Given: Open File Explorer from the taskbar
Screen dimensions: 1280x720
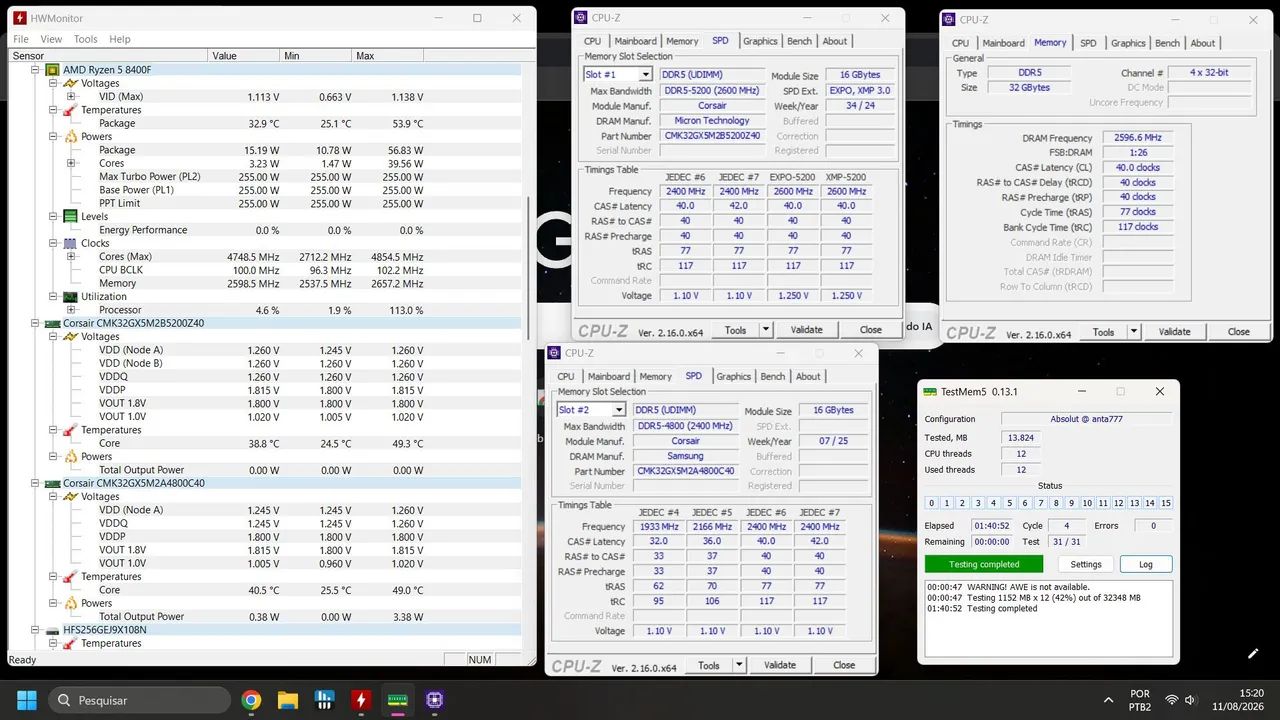Looking at the screenshot, I should (288, 700).
